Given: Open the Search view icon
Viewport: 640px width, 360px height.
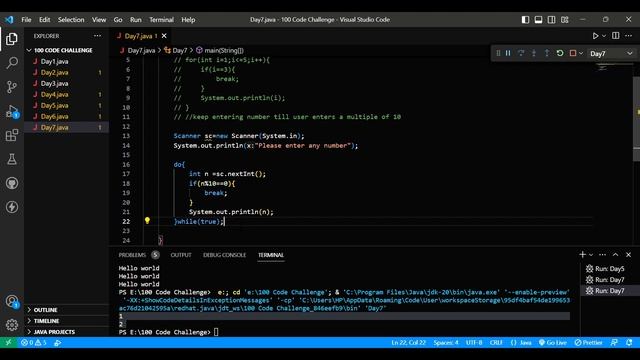Looking at the screenshot, I should click(x=12, y=63).
